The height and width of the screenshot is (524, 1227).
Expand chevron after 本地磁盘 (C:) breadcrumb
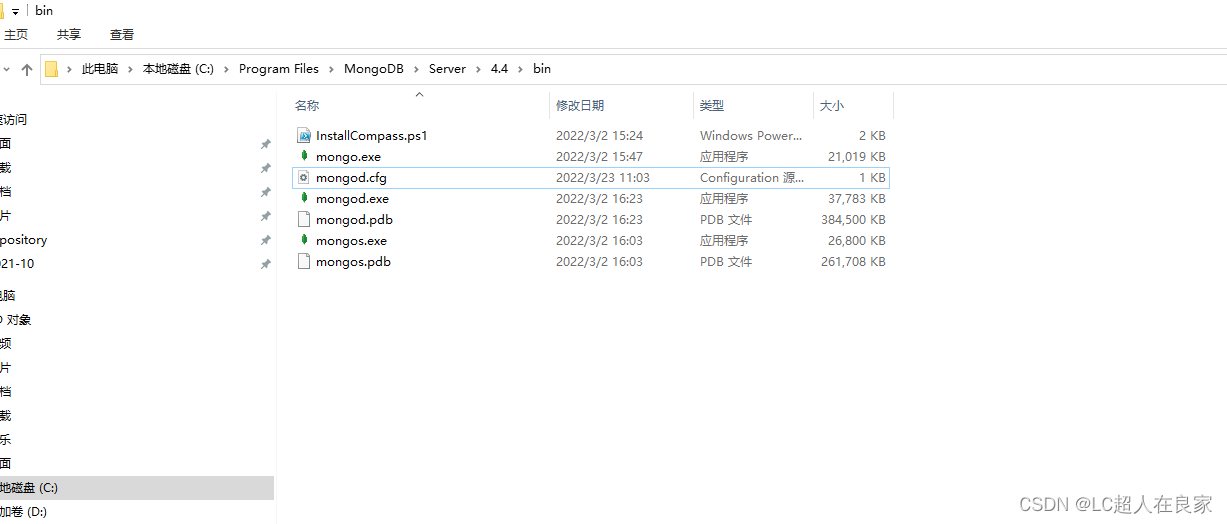point(227,69)
